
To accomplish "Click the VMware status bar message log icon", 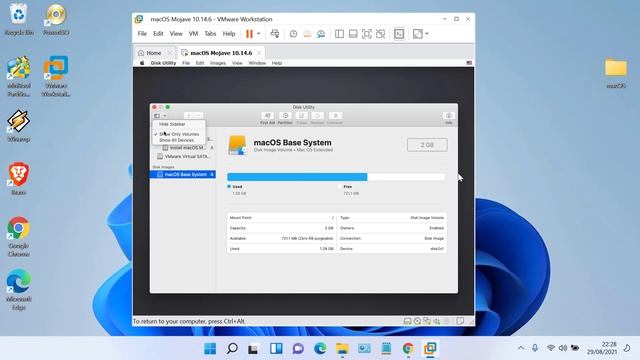I will (x=460, y=321).
